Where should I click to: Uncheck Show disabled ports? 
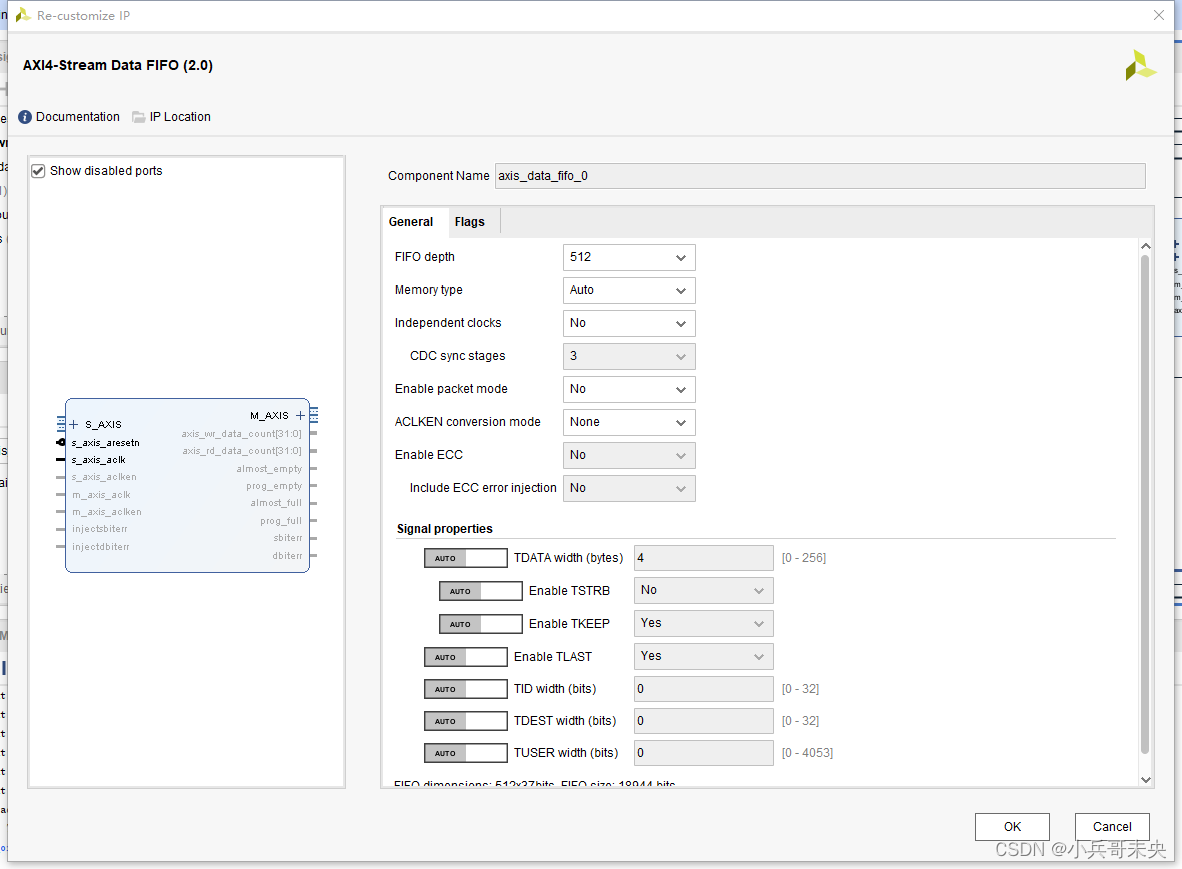(x=37, y=170)
